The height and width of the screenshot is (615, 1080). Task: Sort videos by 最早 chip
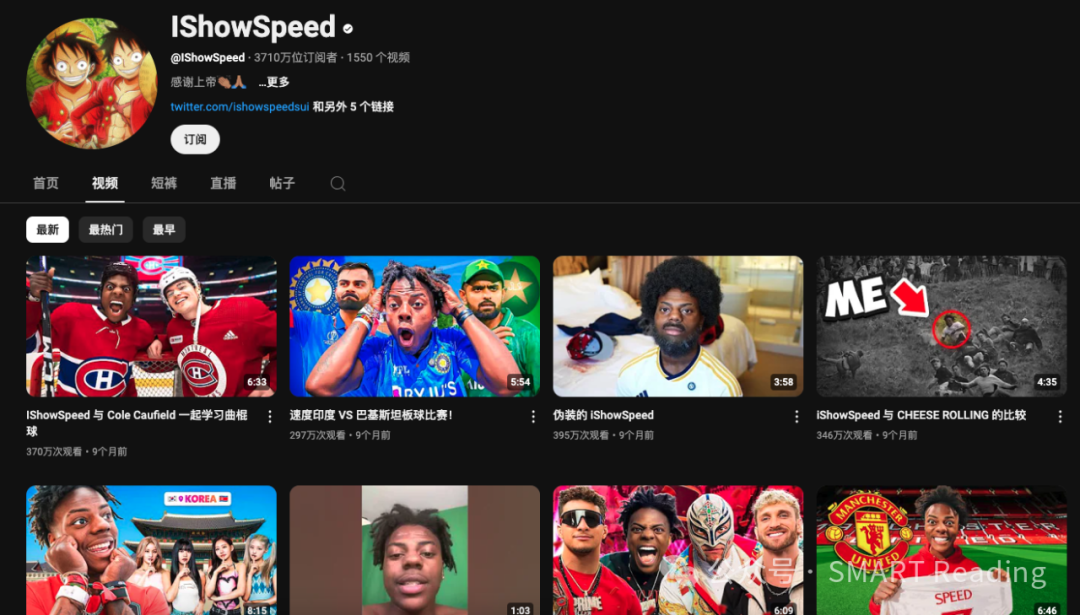pyautogui.click(x=164, y=229)
